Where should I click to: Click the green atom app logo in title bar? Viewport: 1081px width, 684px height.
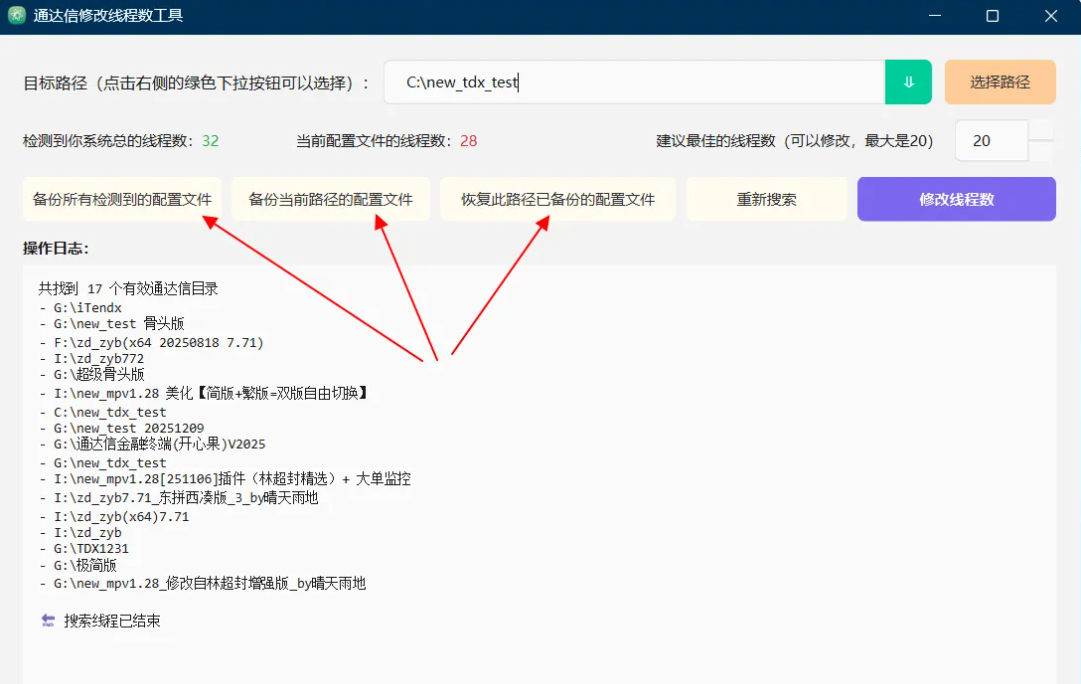pos(14,16)
